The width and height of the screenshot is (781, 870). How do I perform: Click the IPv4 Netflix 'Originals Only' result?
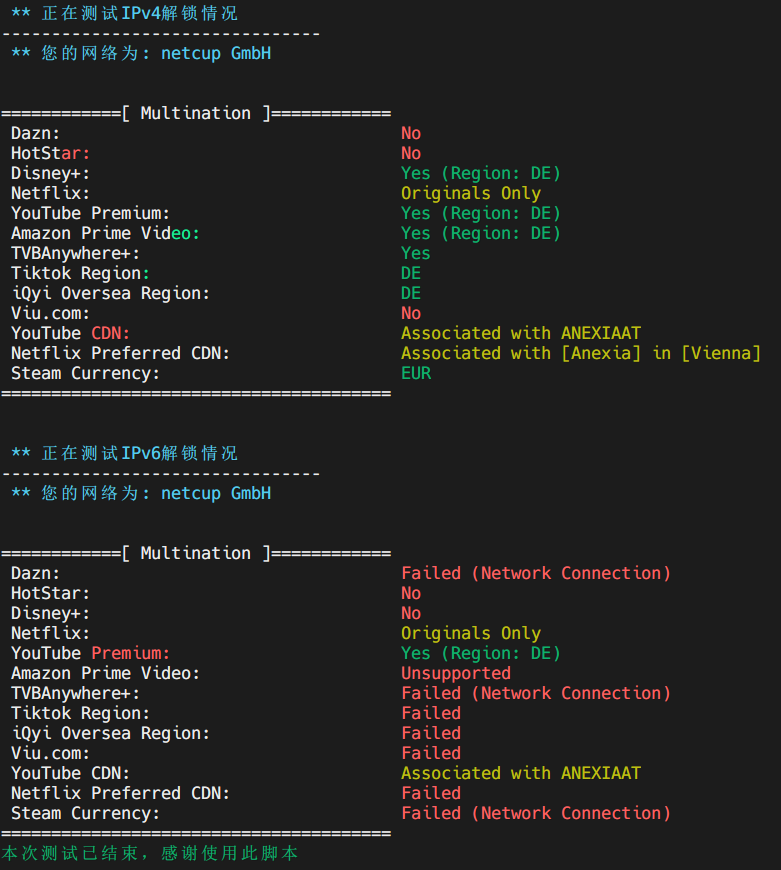[x=471, y=194]
